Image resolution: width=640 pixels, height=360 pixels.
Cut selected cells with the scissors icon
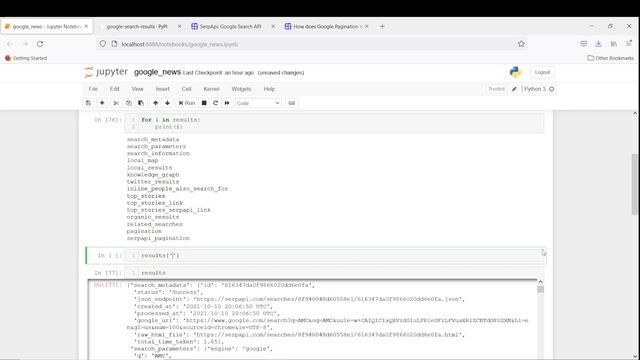pos(116,103)
